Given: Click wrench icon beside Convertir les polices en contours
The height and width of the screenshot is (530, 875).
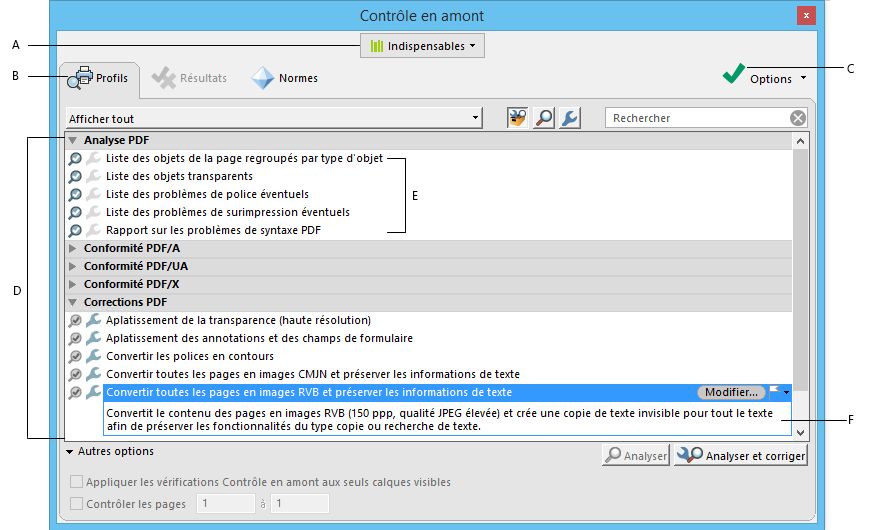Looking at the screenshot, I should point(93,355).
